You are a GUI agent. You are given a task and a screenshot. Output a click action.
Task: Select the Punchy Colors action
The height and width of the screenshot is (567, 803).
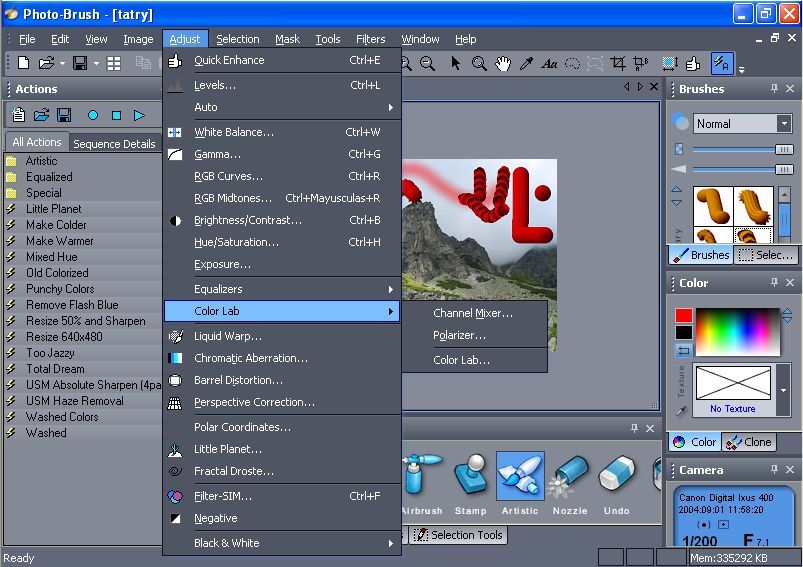tap(60, 288)
